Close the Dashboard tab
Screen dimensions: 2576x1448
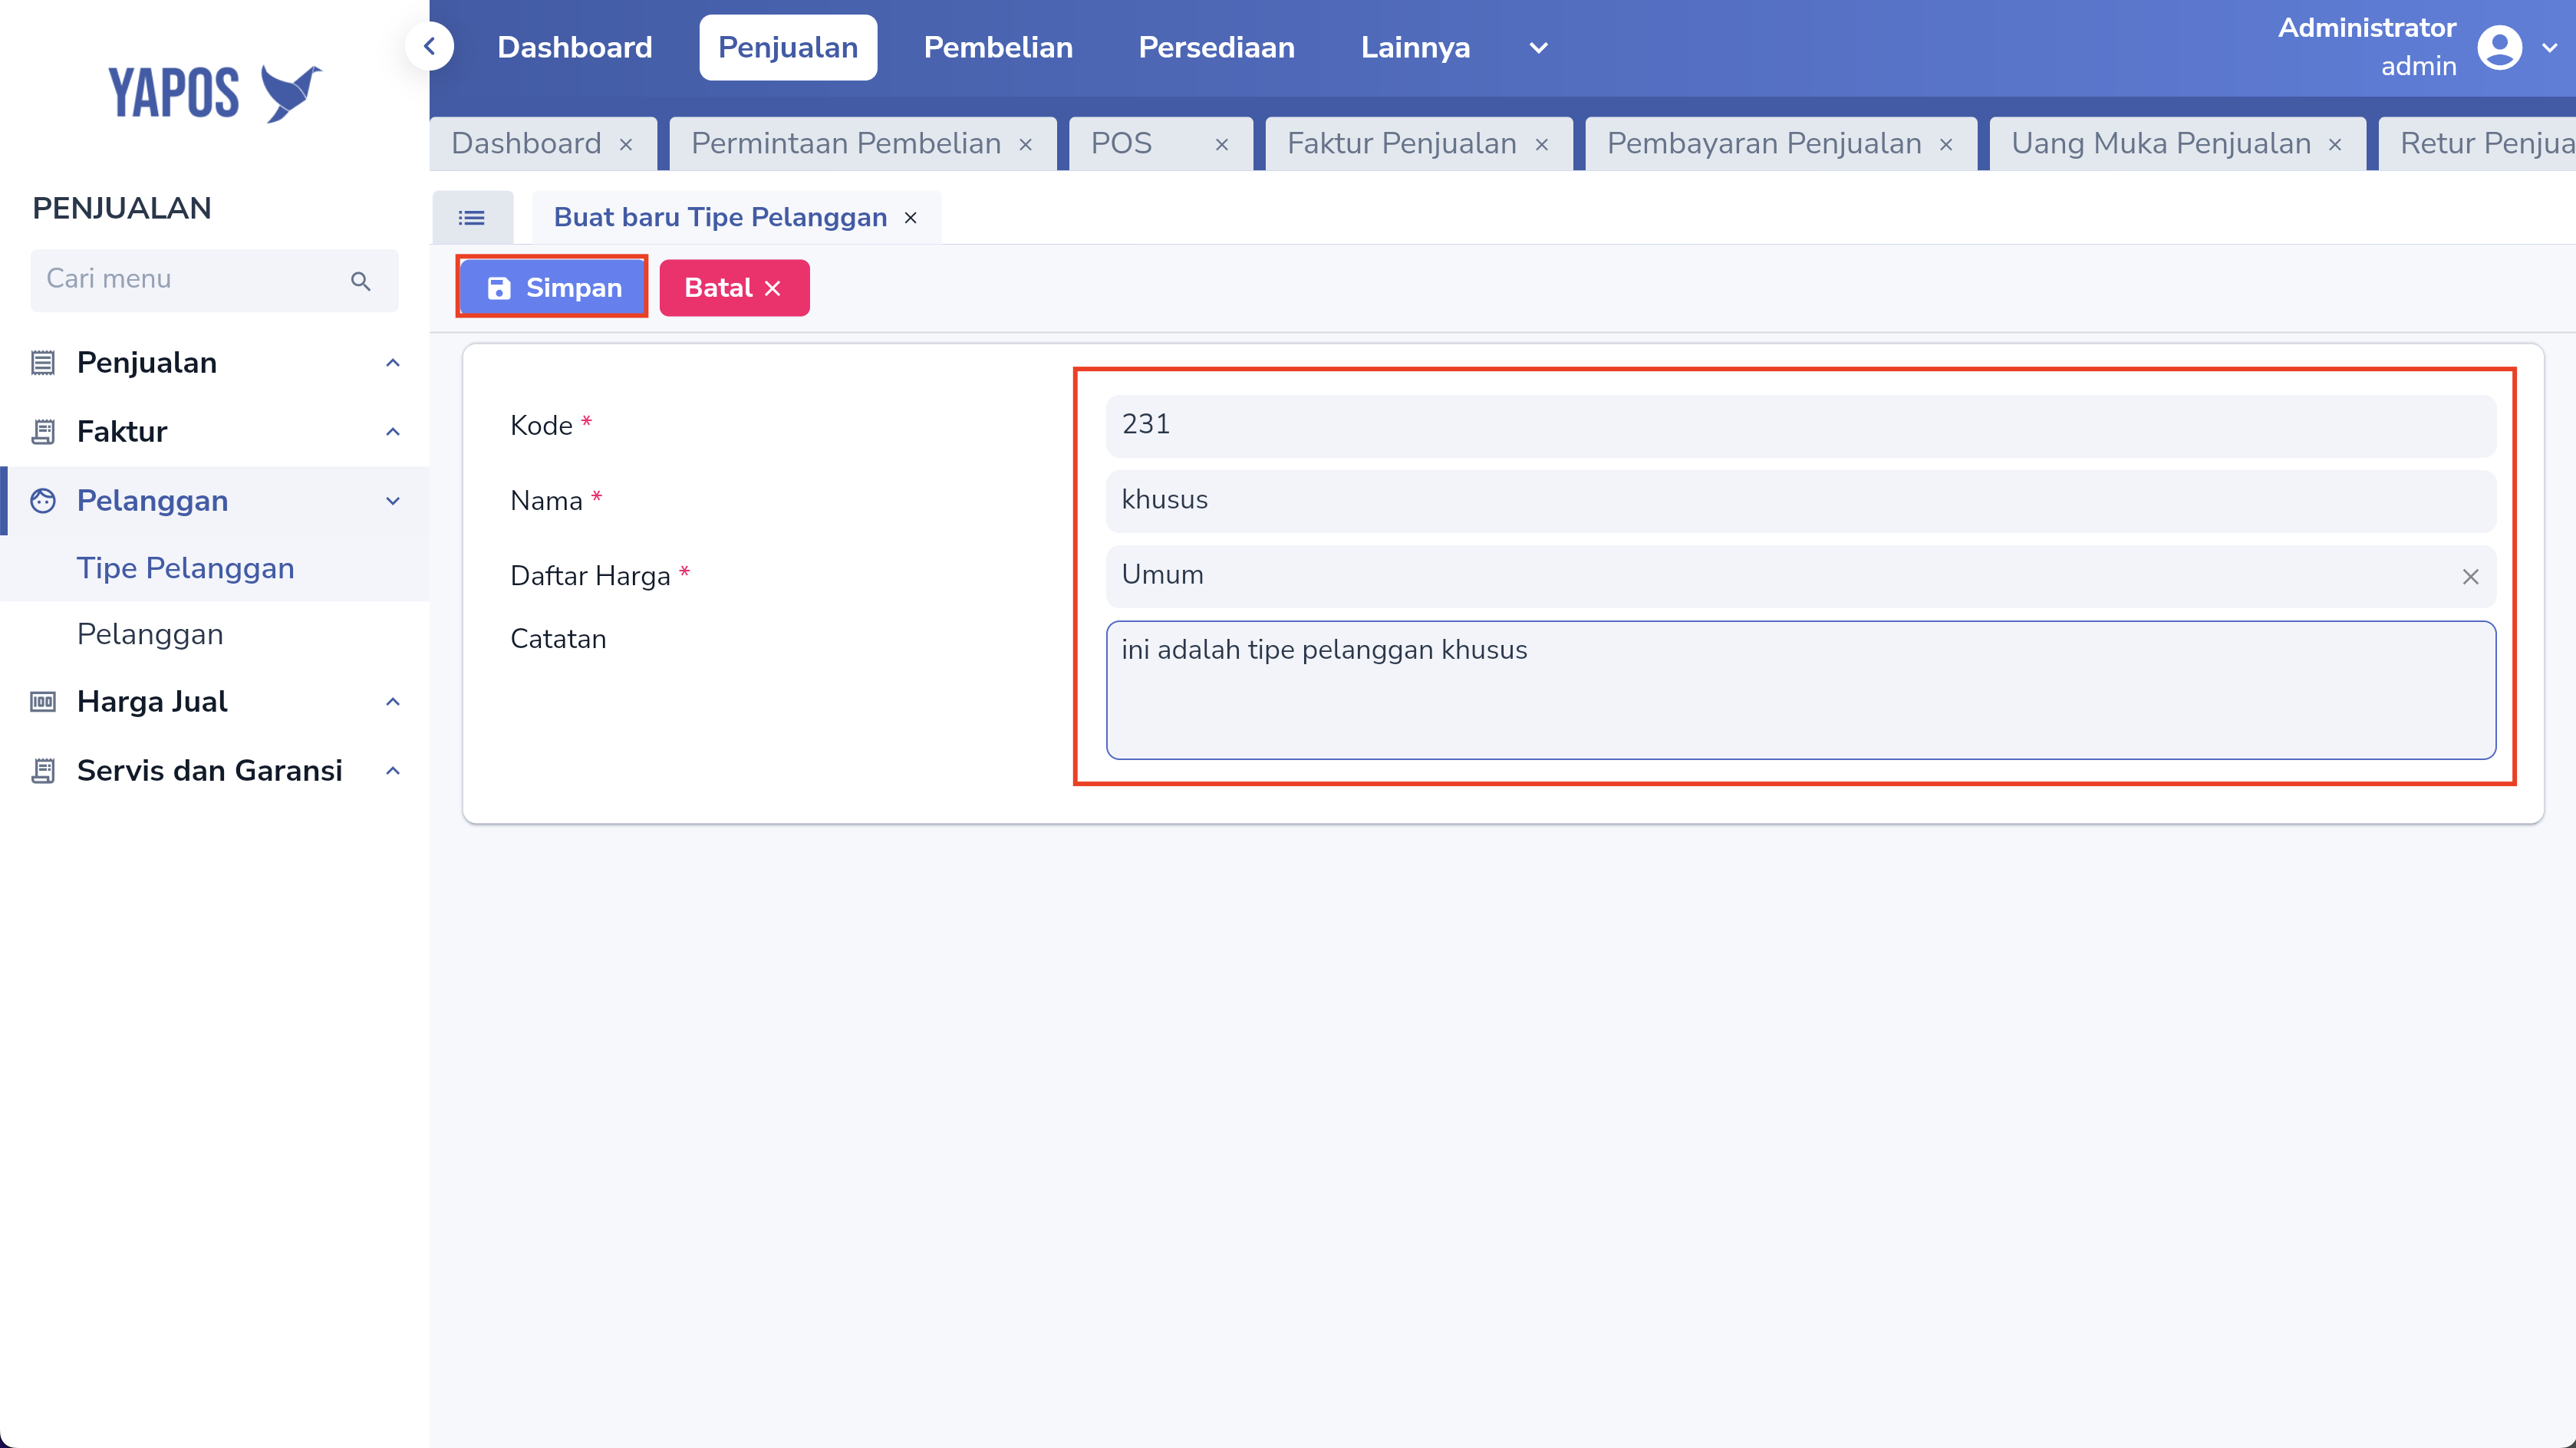(626, 144)
